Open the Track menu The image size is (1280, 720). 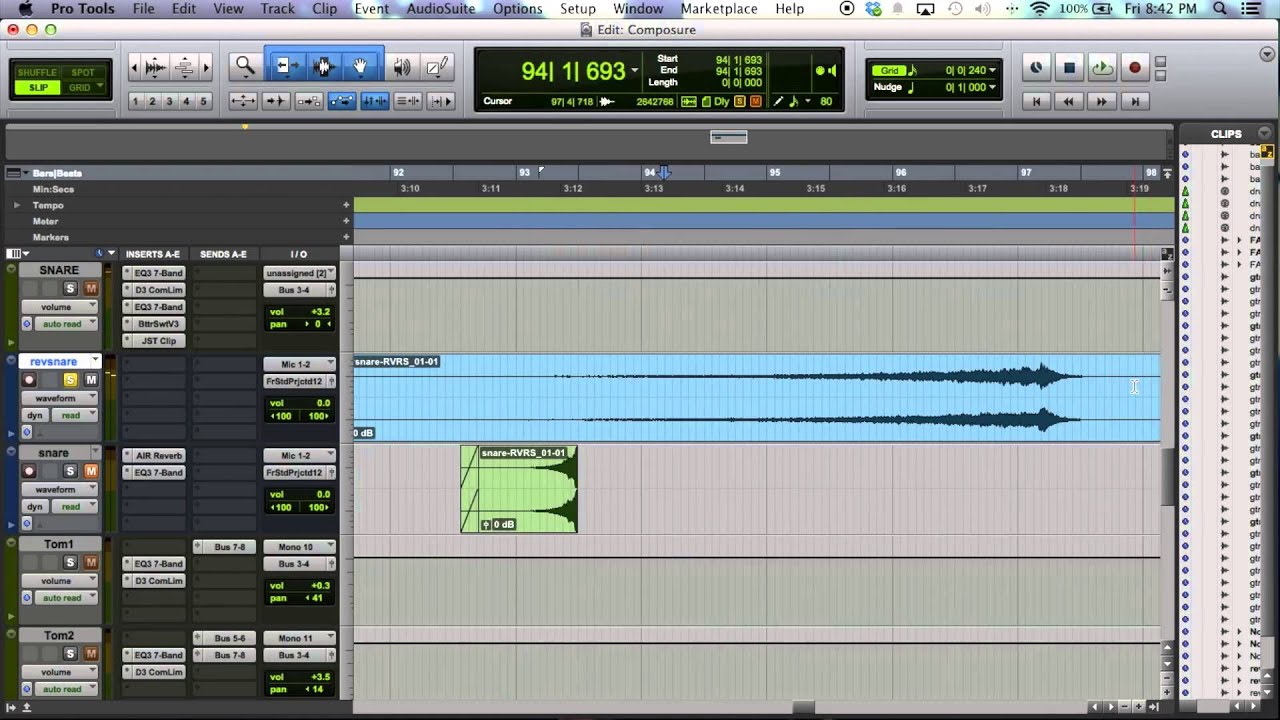(277, 9)
